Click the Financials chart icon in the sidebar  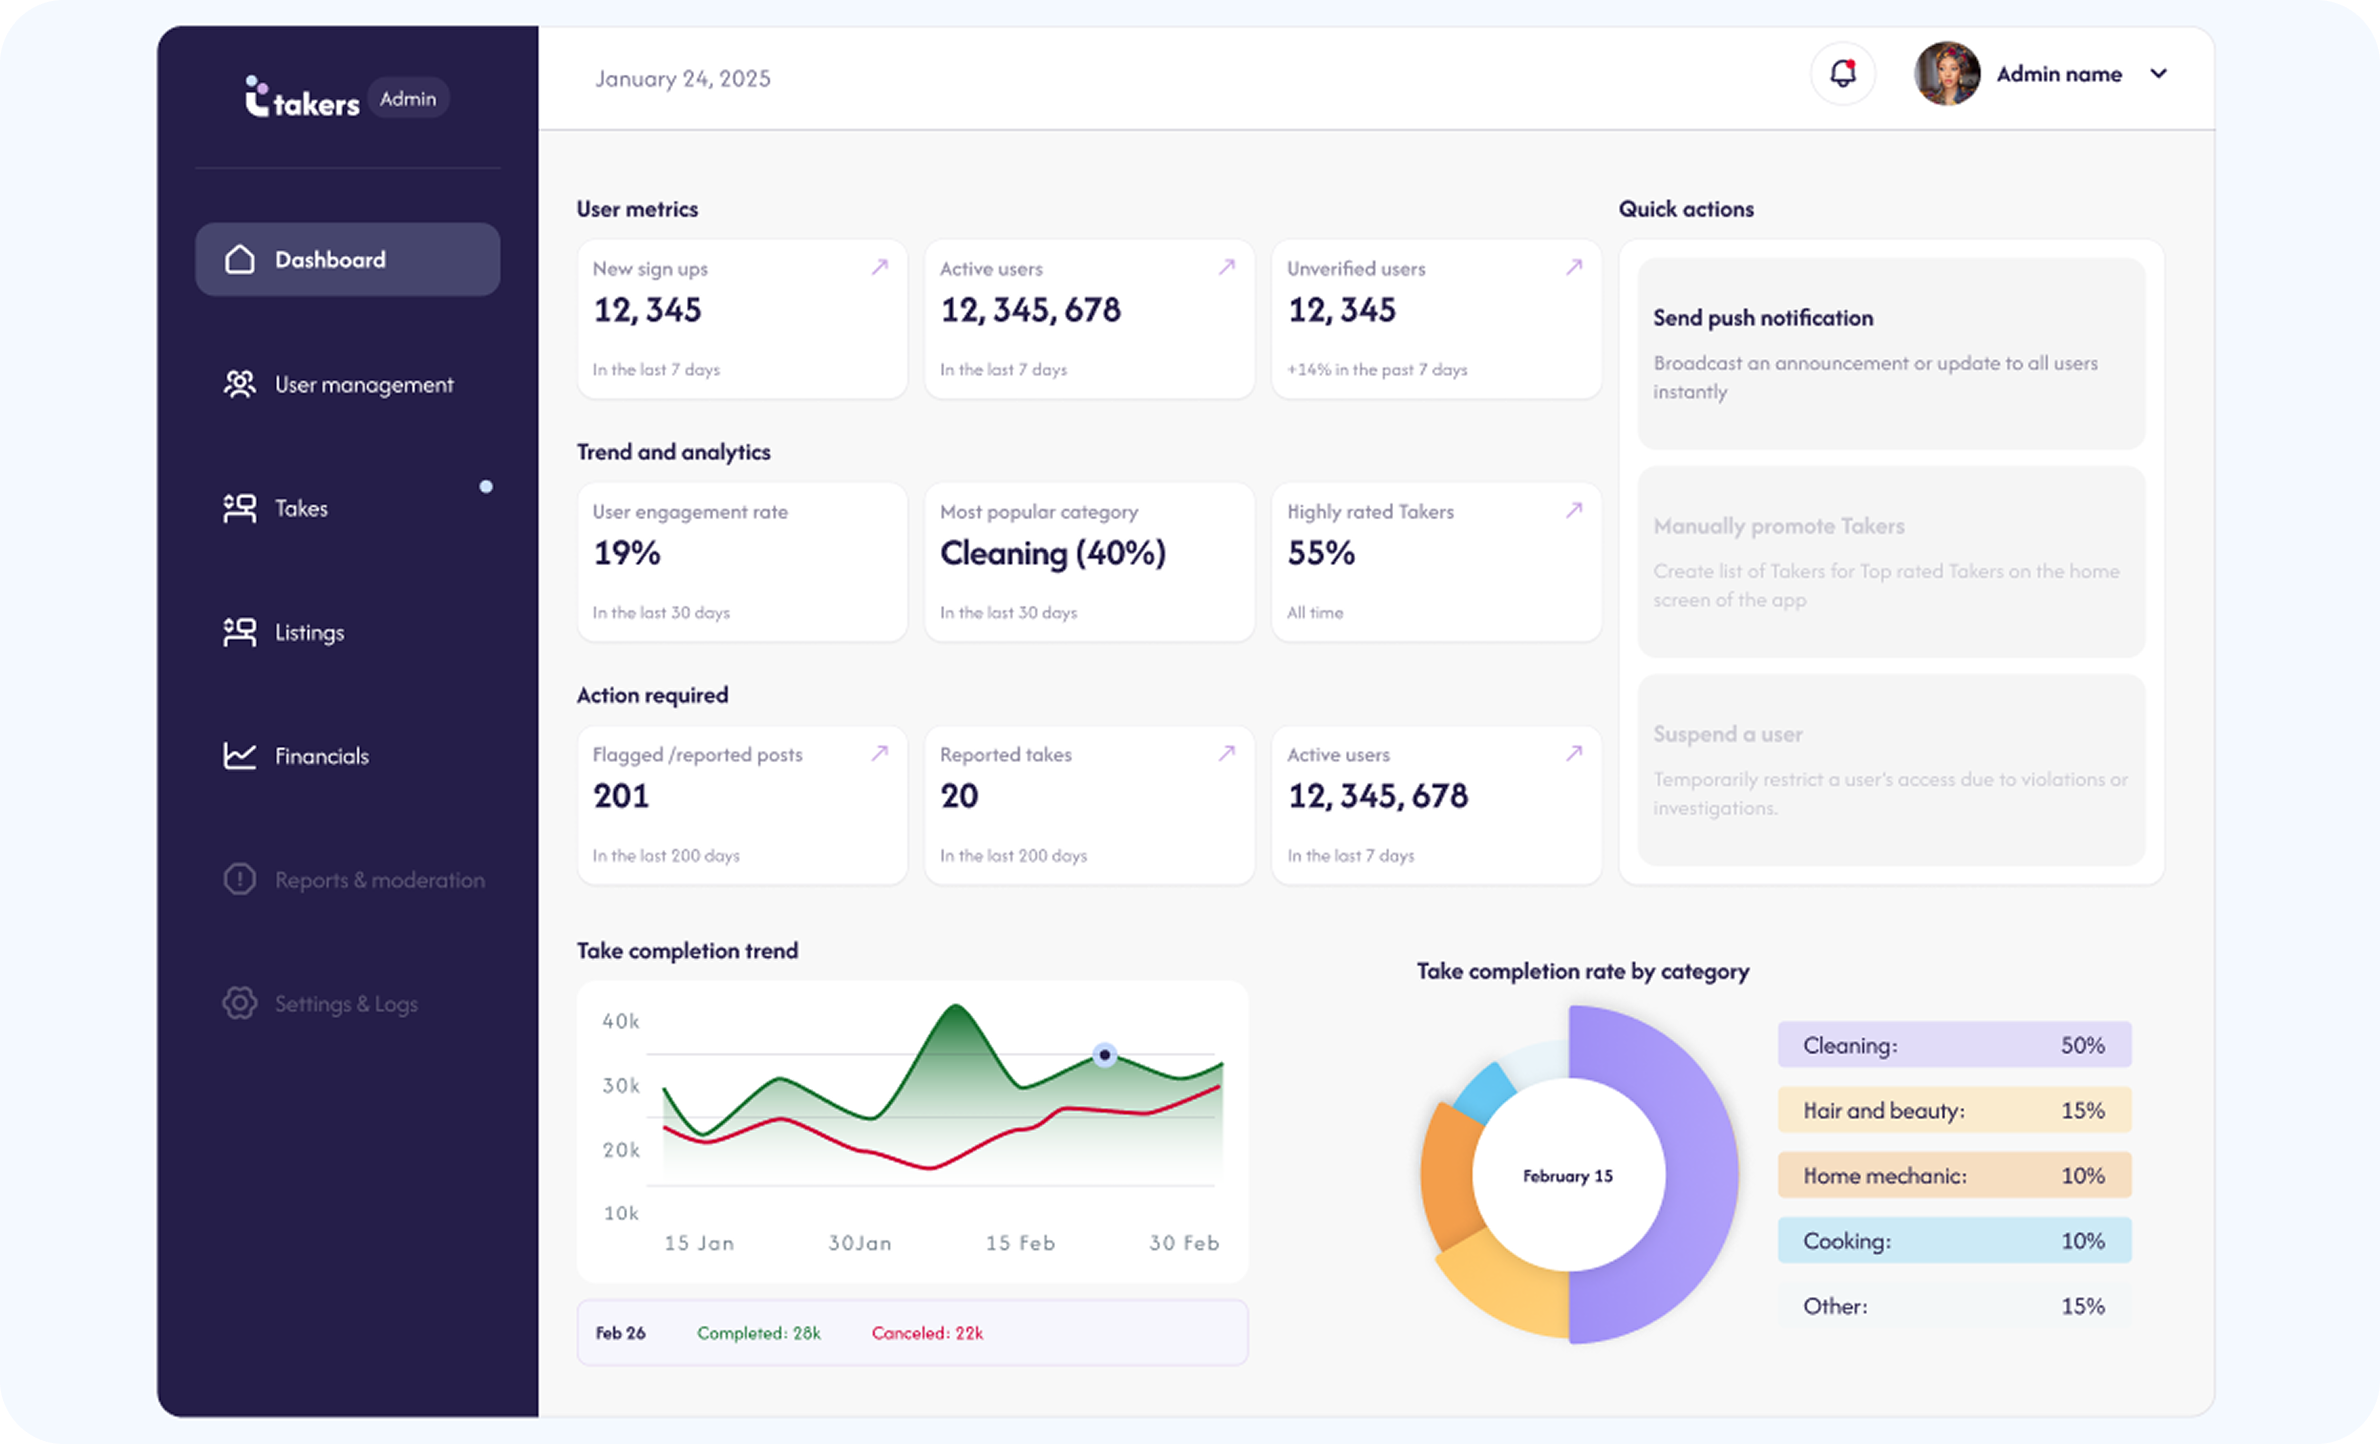click(x=239, y=756)
